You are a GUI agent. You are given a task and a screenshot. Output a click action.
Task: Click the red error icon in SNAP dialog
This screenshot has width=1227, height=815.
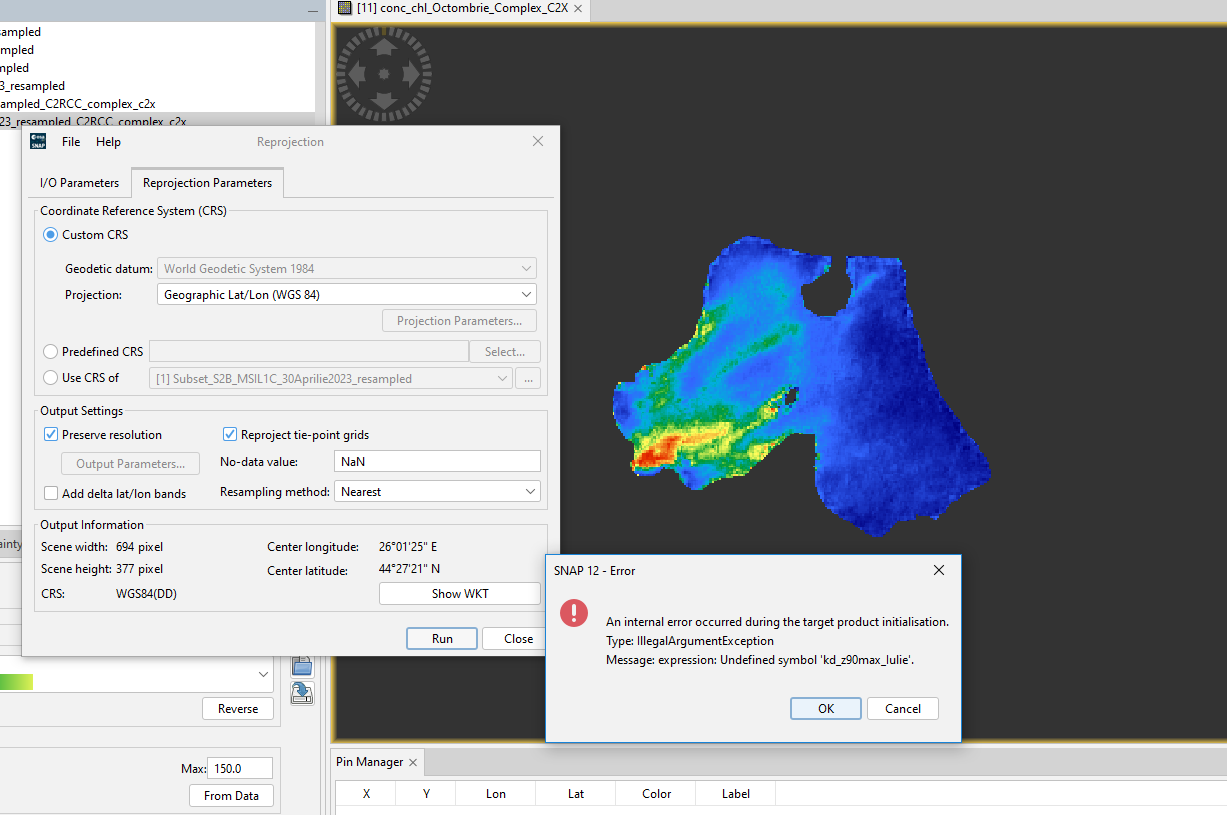point(574,612)
